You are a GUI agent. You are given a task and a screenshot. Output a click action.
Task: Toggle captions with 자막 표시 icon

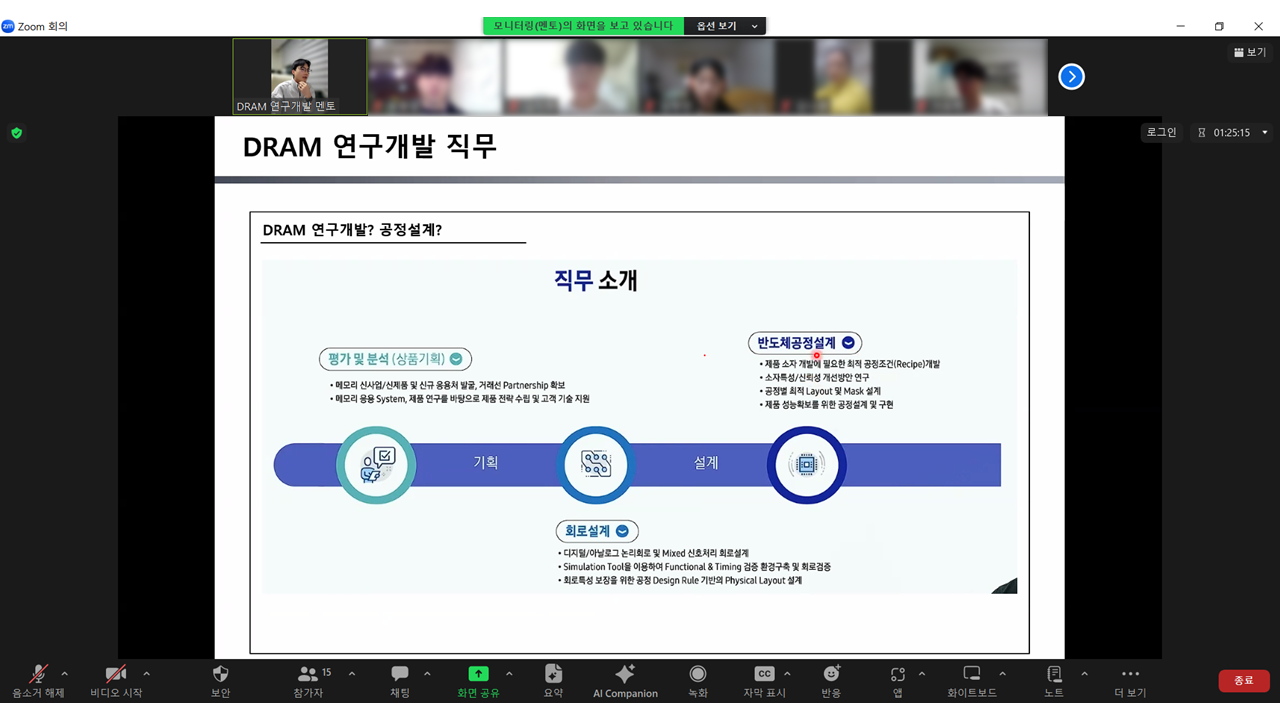[x=764, y=674]
